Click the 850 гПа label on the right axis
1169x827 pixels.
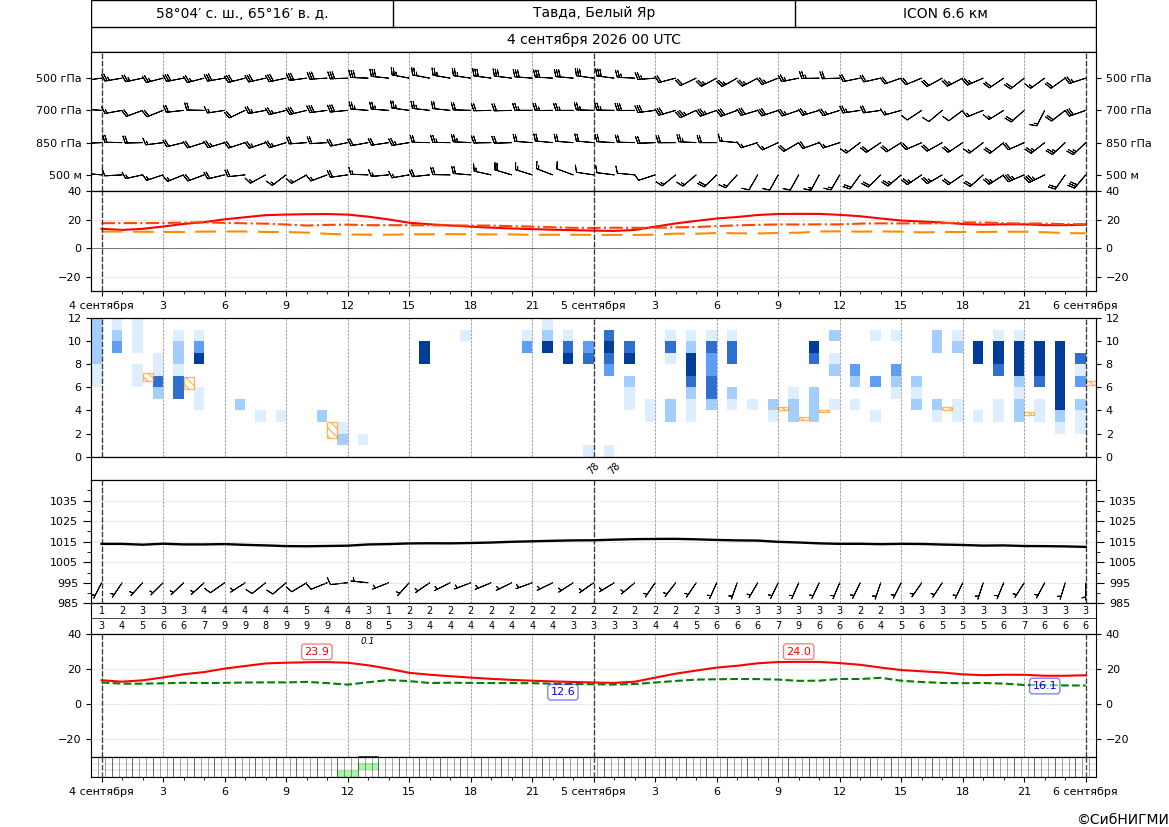click(1128, 143)
